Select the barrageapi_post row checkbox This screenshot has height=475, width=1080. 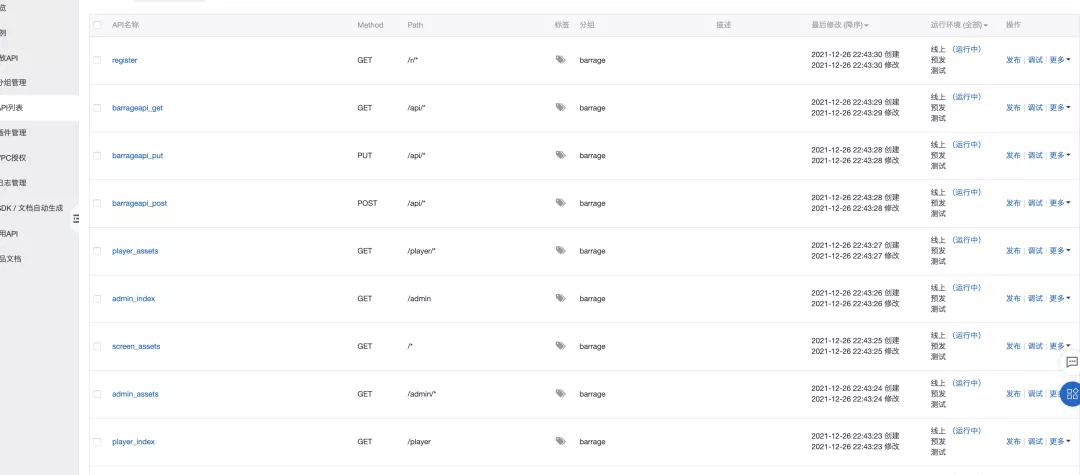point(97,203)
